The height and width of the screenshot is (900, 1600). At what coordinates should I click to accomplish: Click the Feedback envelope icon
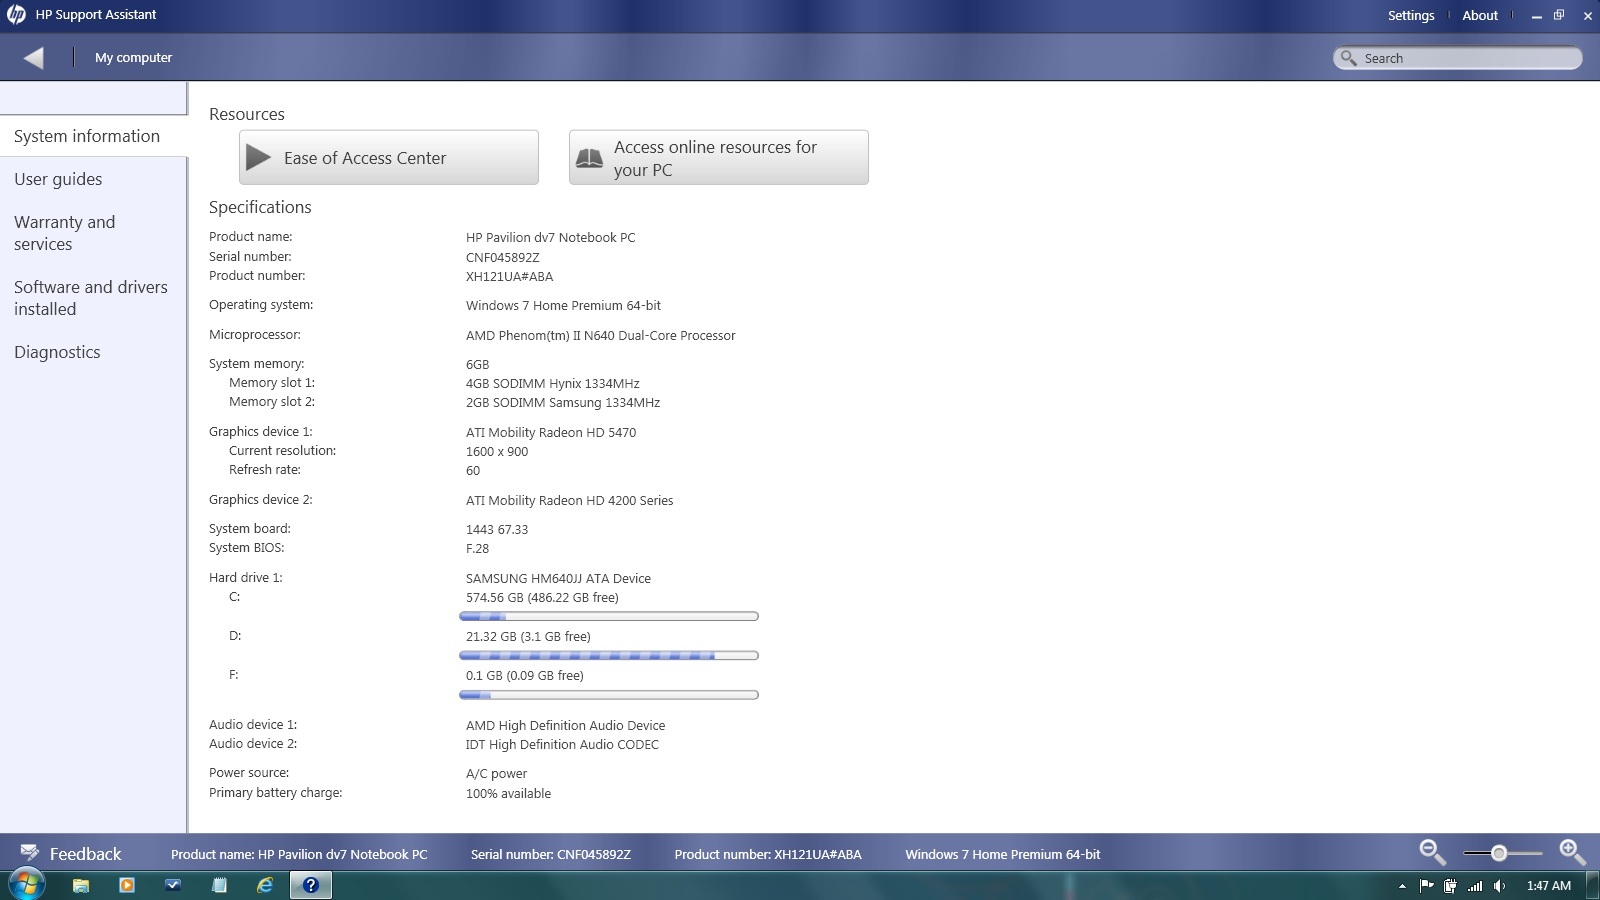pyautogui.click(x=29, y=853)
